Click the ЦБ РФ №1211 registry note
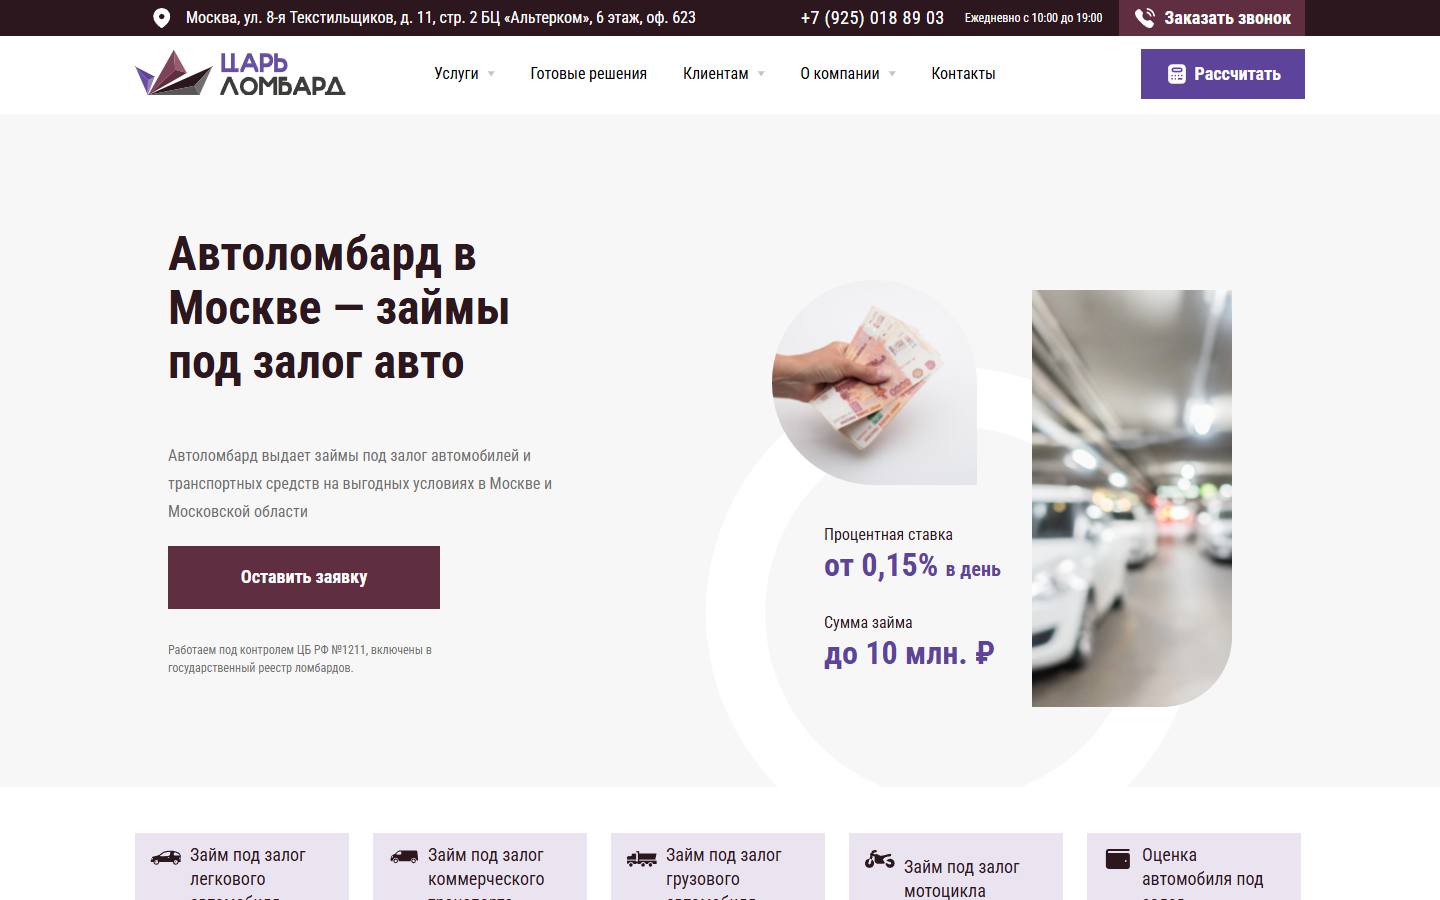 300,659
